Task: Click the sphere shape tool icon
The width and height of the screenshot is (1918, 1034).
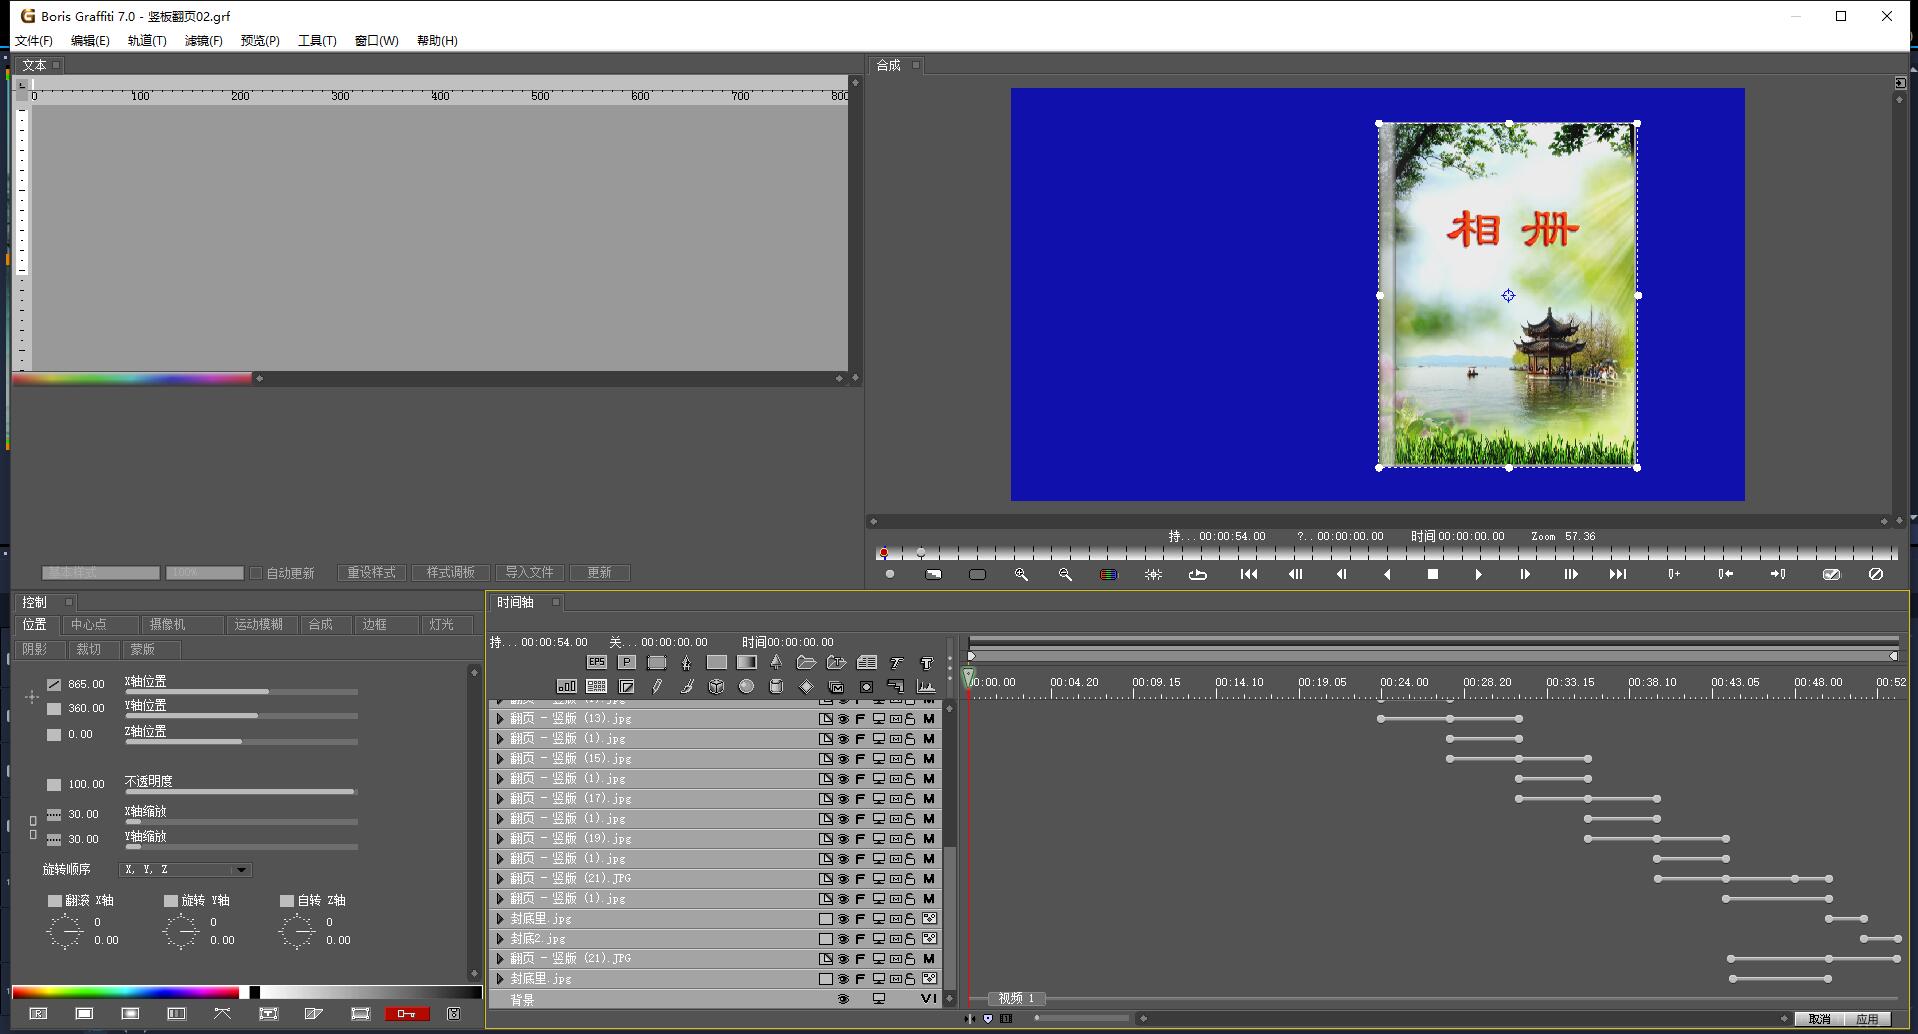Action: [746, 686]
